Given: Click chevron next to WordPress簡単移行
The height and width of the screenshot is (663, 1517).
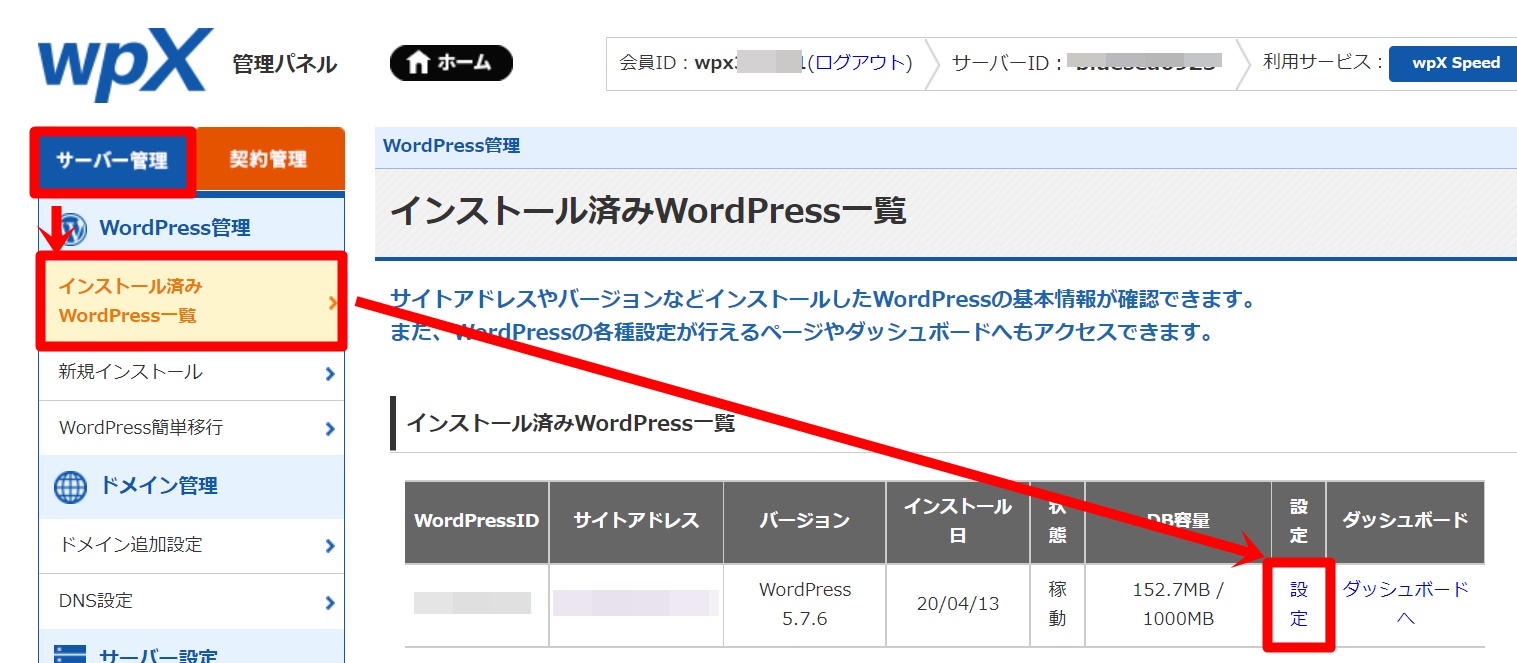Looking at the screenshot, I should [x=330, y=429].
